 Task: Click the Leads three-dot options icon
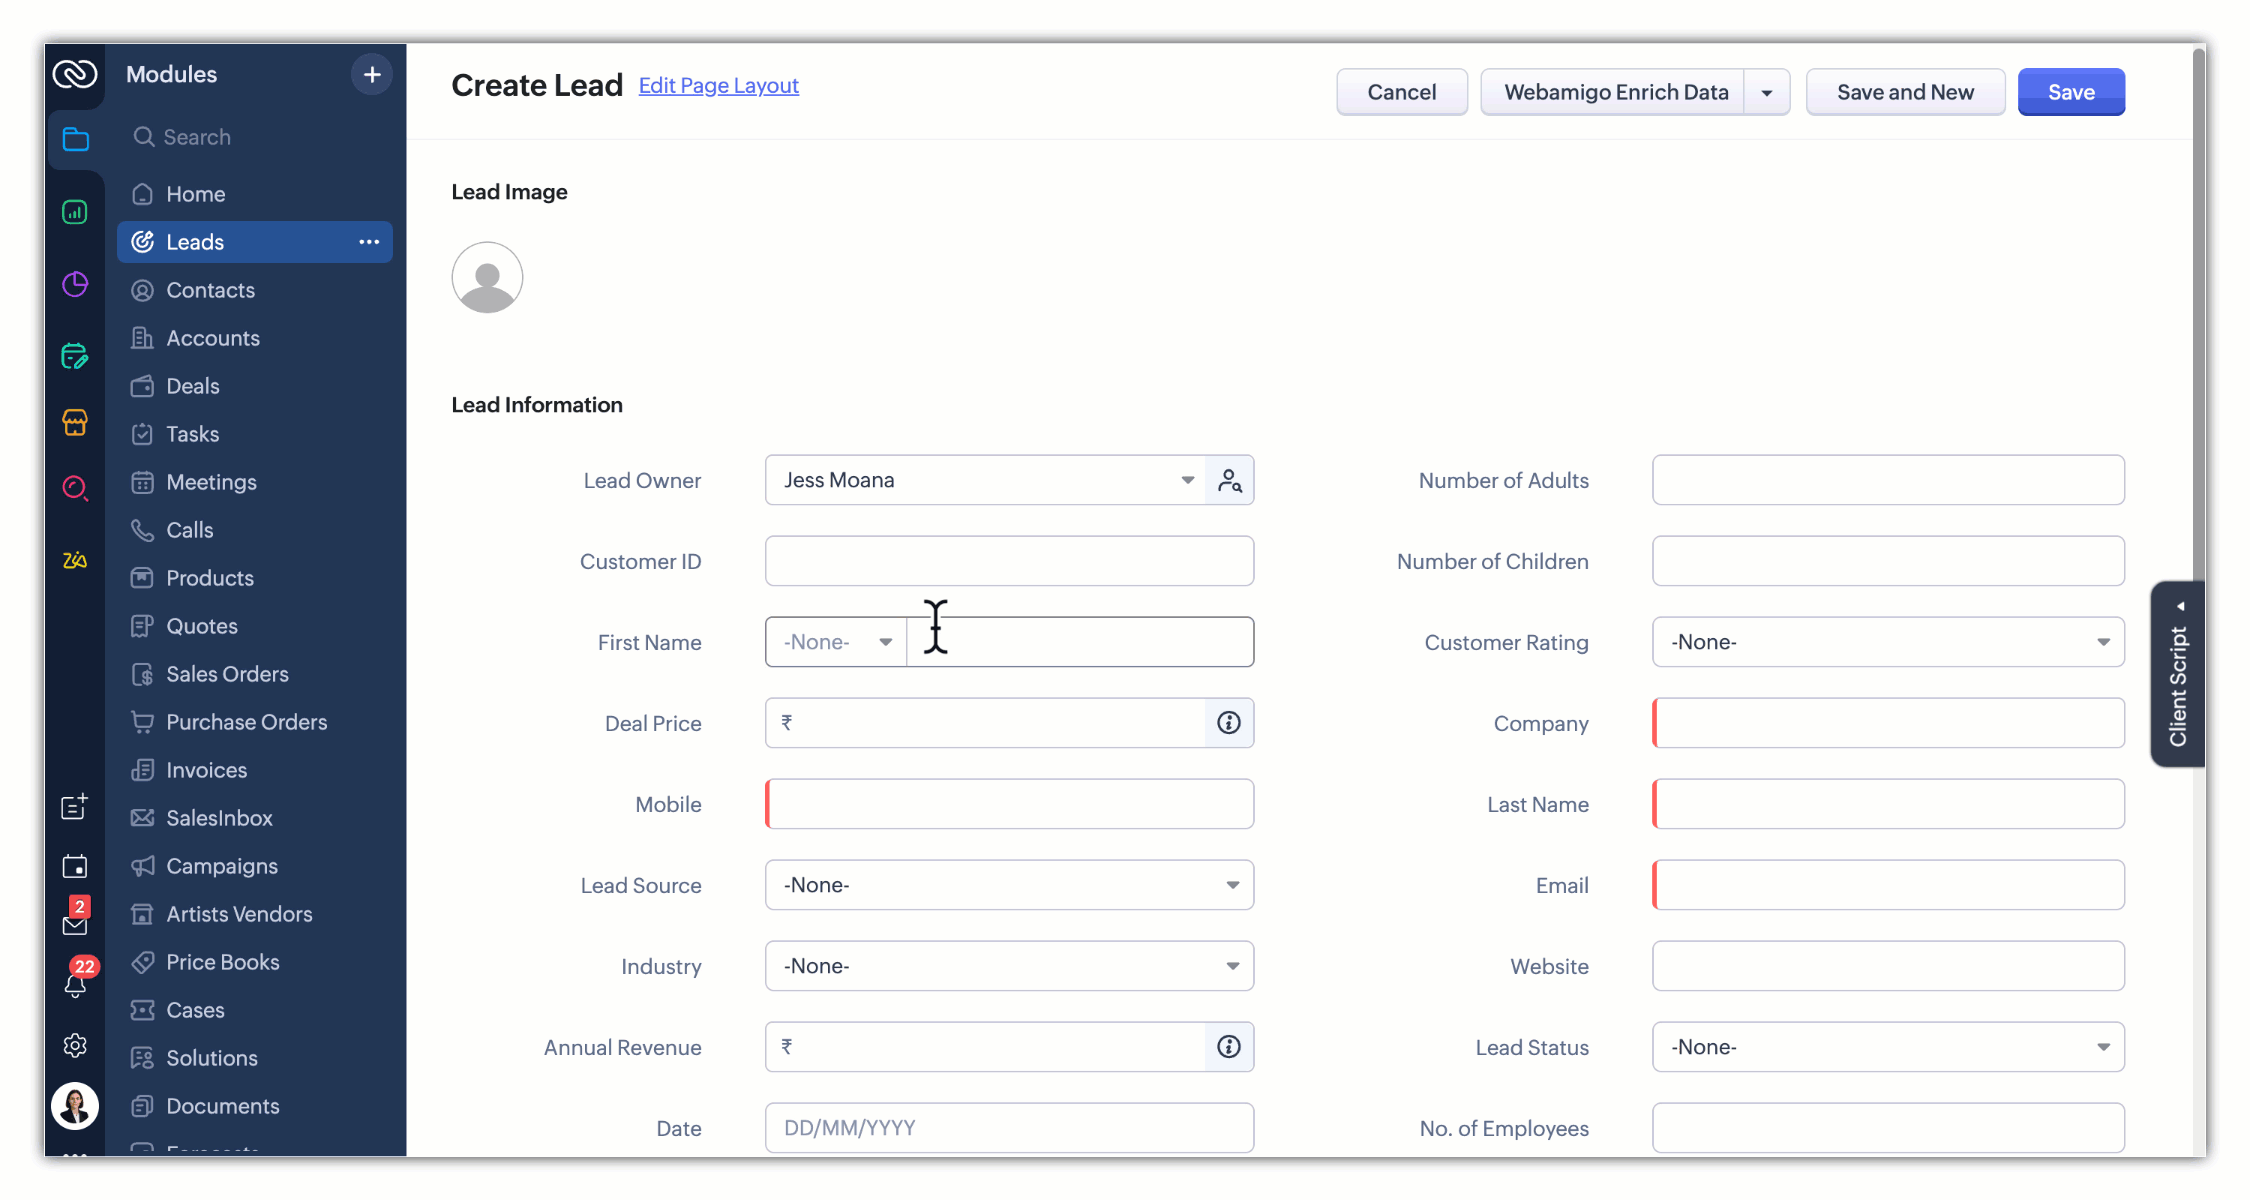point(369,242)
